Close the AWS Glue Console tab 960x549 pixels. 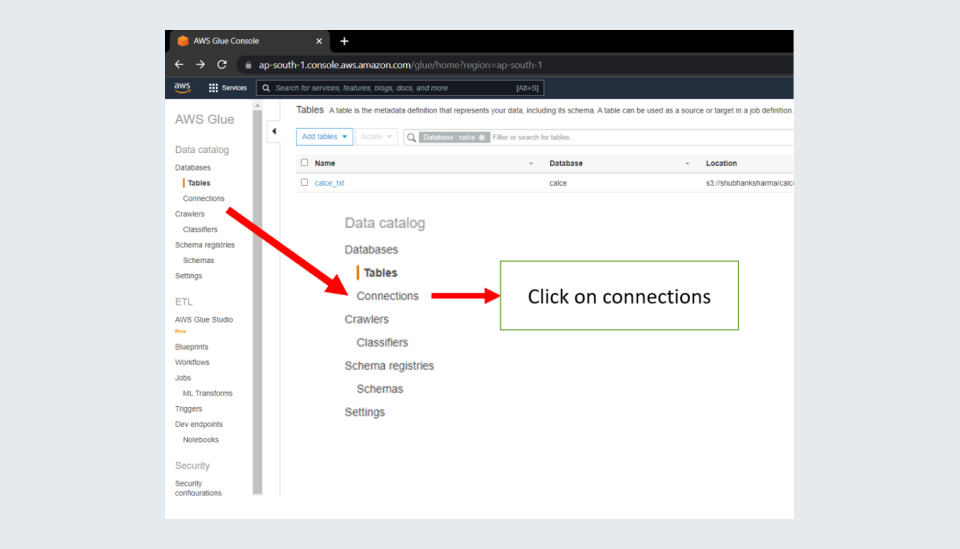(319, 41)
